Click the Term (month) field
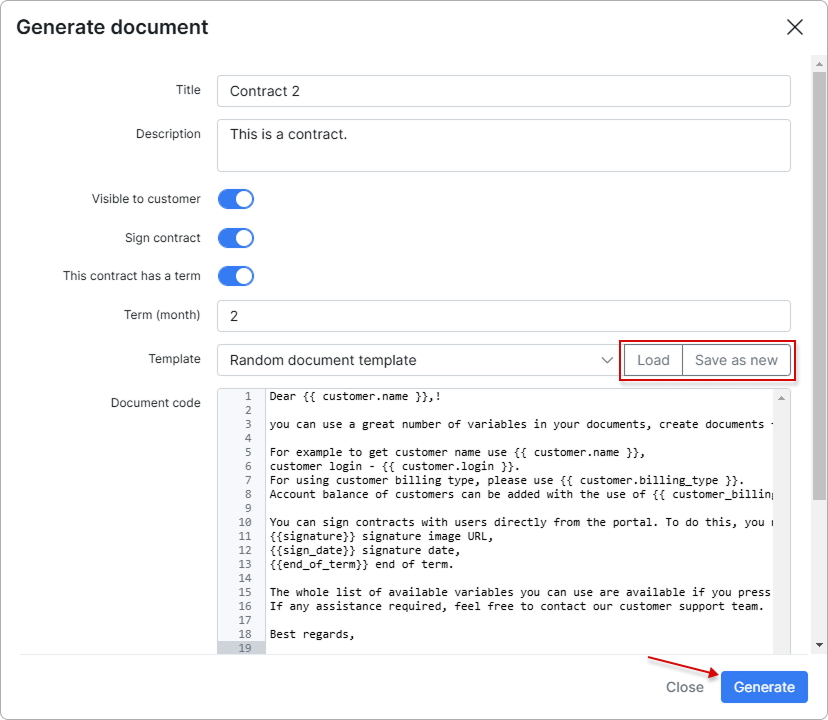The image size is (828, 720). click(503, 316)
